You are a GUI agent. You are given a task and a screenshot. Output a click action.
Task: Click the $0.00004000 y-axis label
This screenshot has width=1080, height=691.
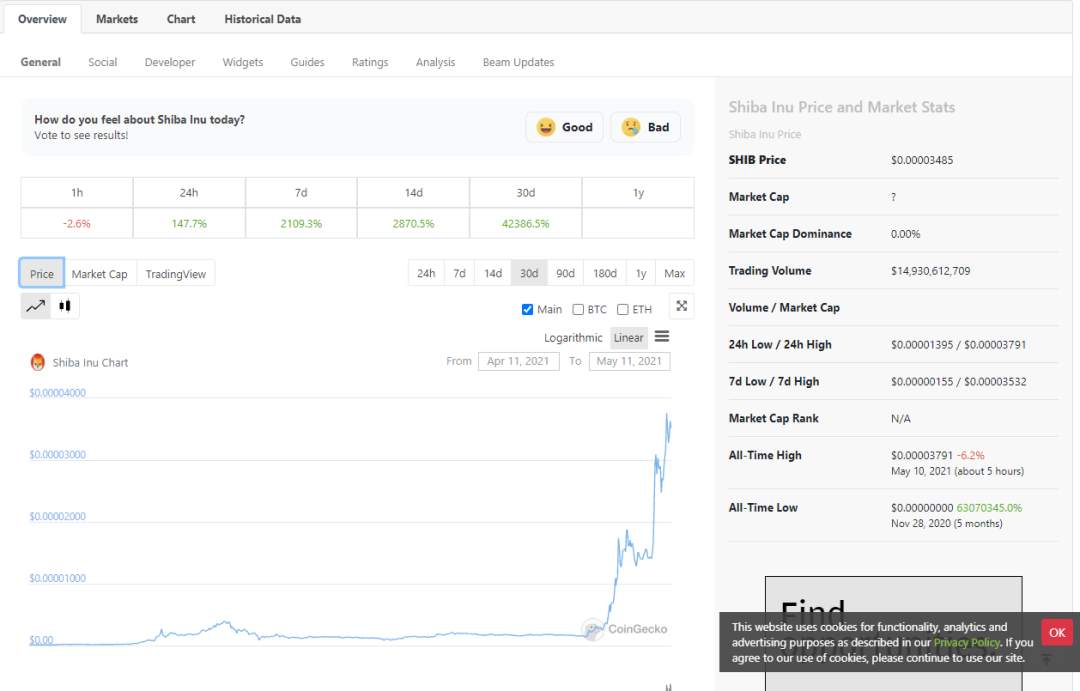(x=57, y=393)
